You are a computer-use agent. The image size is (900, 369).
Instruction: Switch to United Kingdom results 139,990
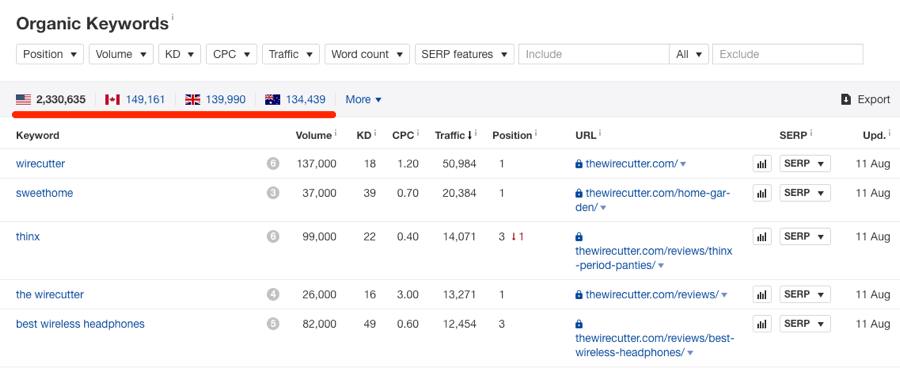[215, 100]
